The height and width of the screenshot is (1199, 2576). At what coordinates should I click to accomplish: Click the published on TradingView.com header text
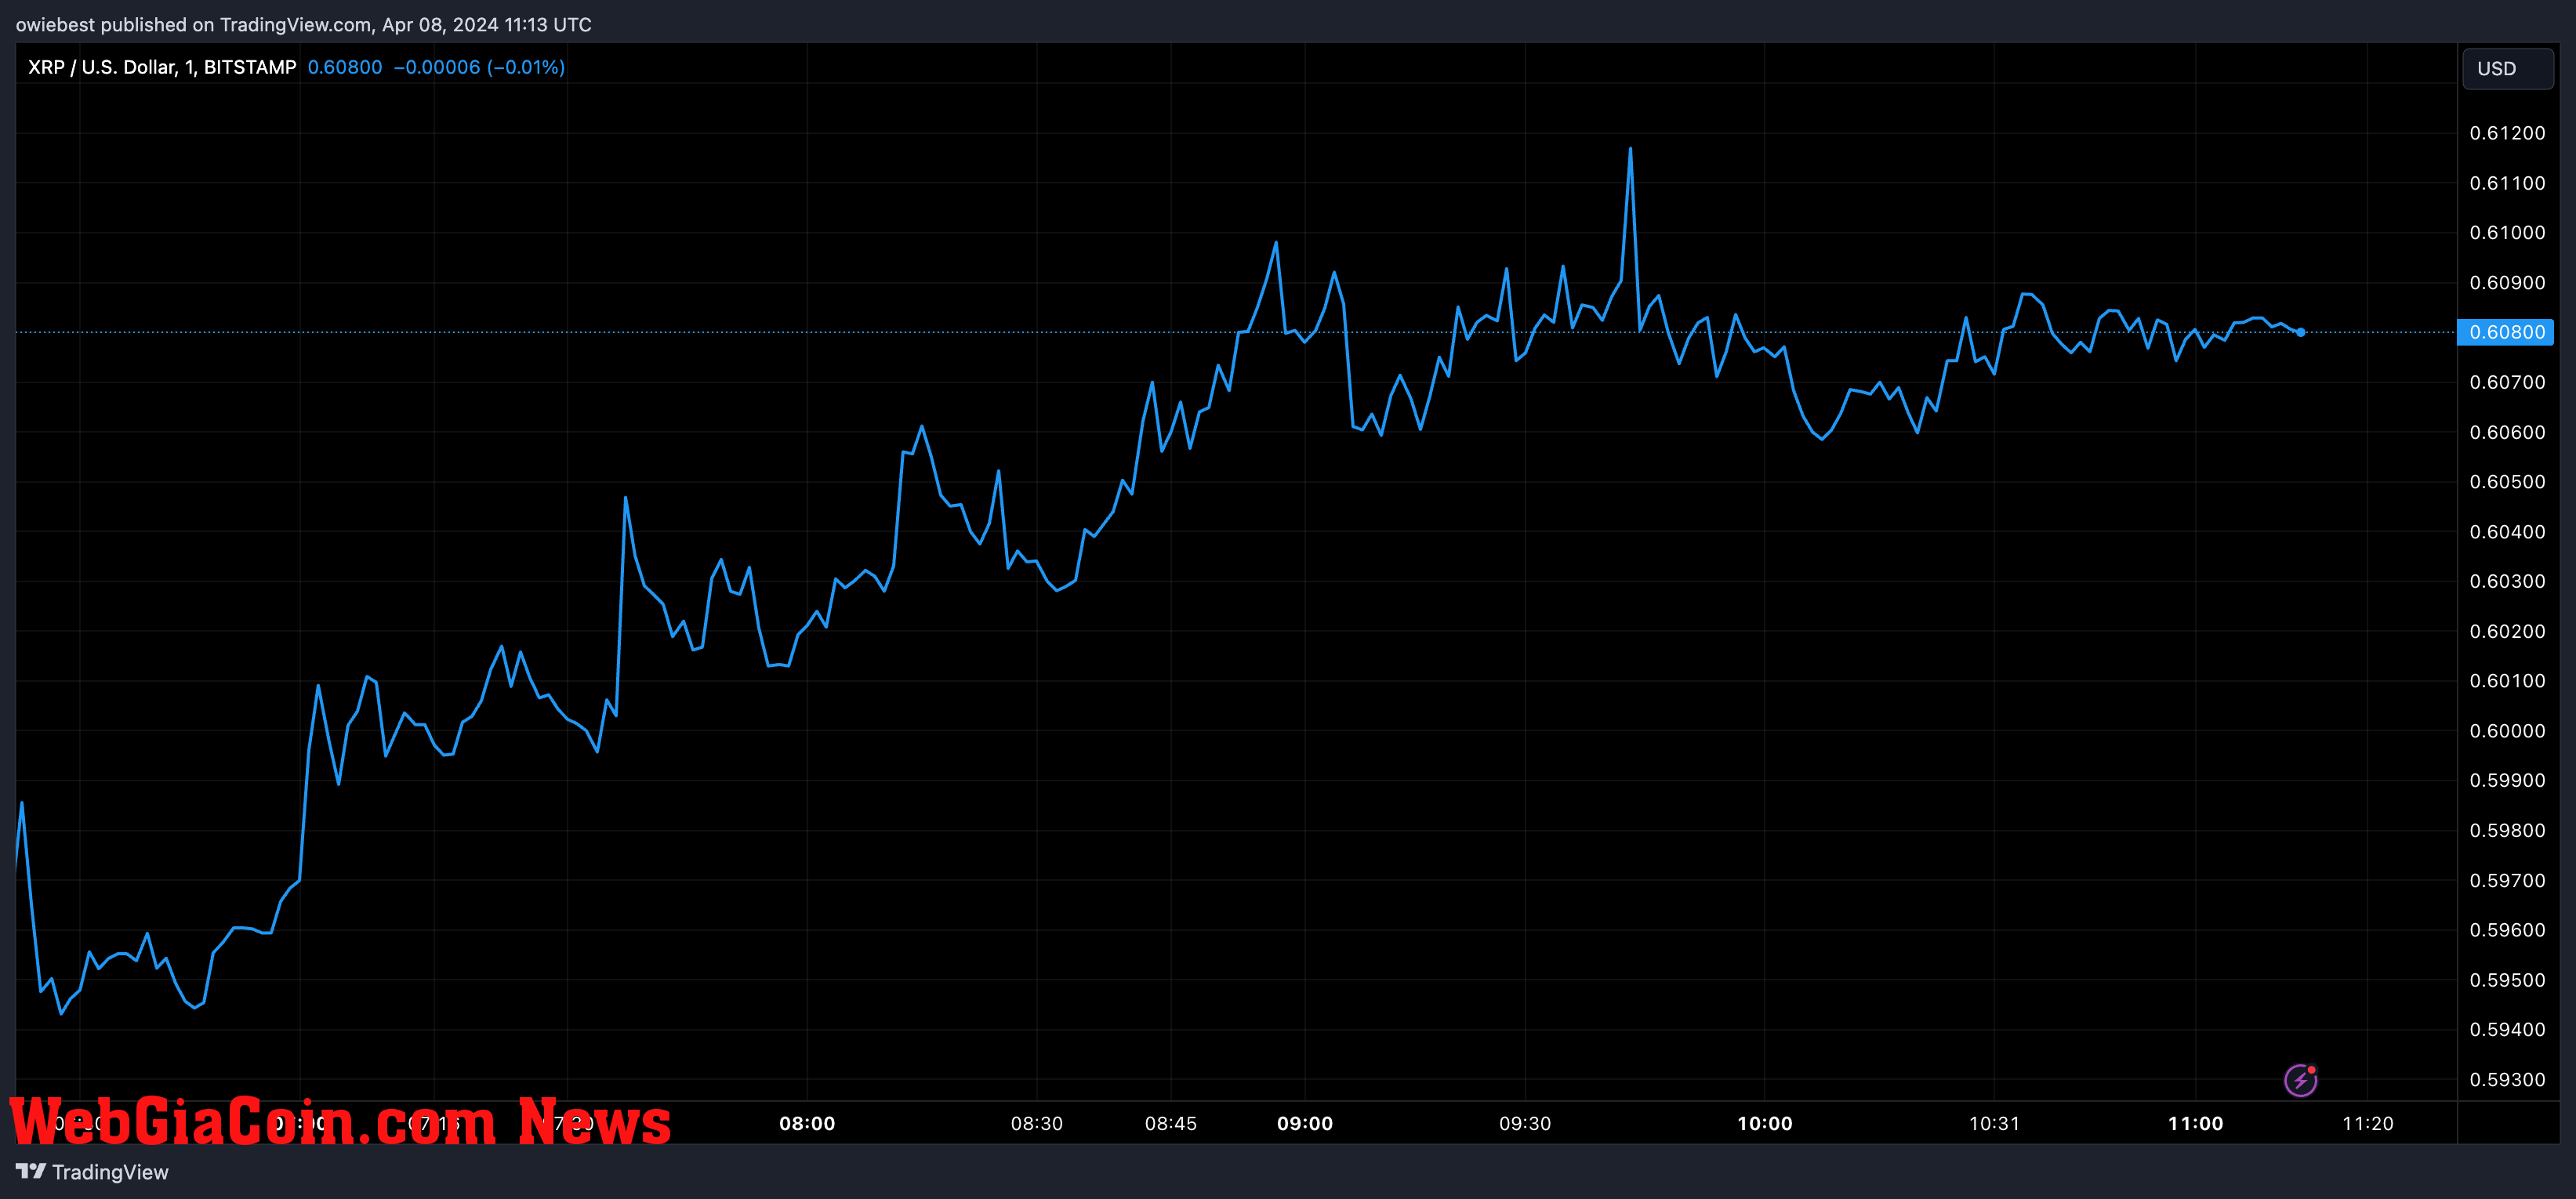(304, 25)
